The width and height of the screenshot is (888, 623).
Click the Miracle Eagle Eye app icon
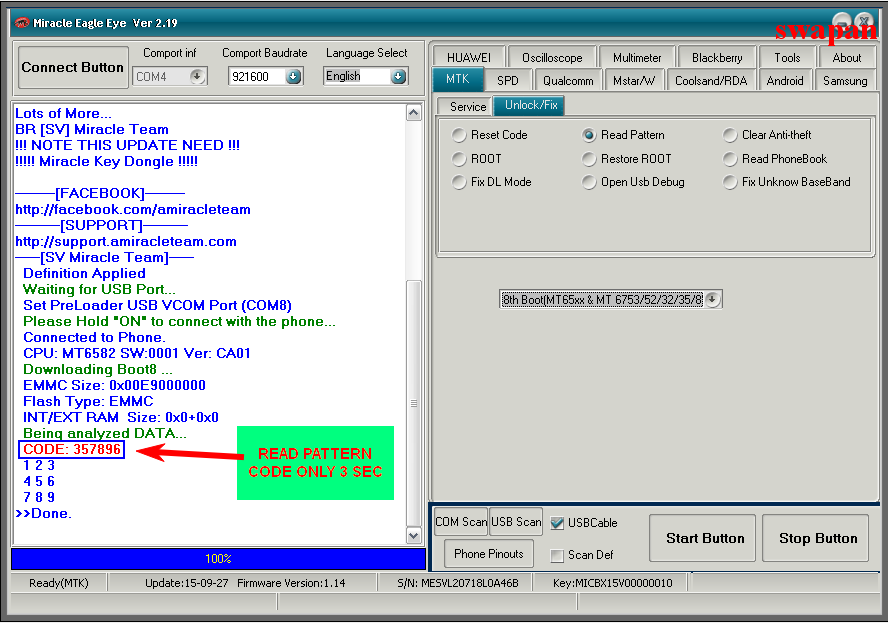(22, 23)
